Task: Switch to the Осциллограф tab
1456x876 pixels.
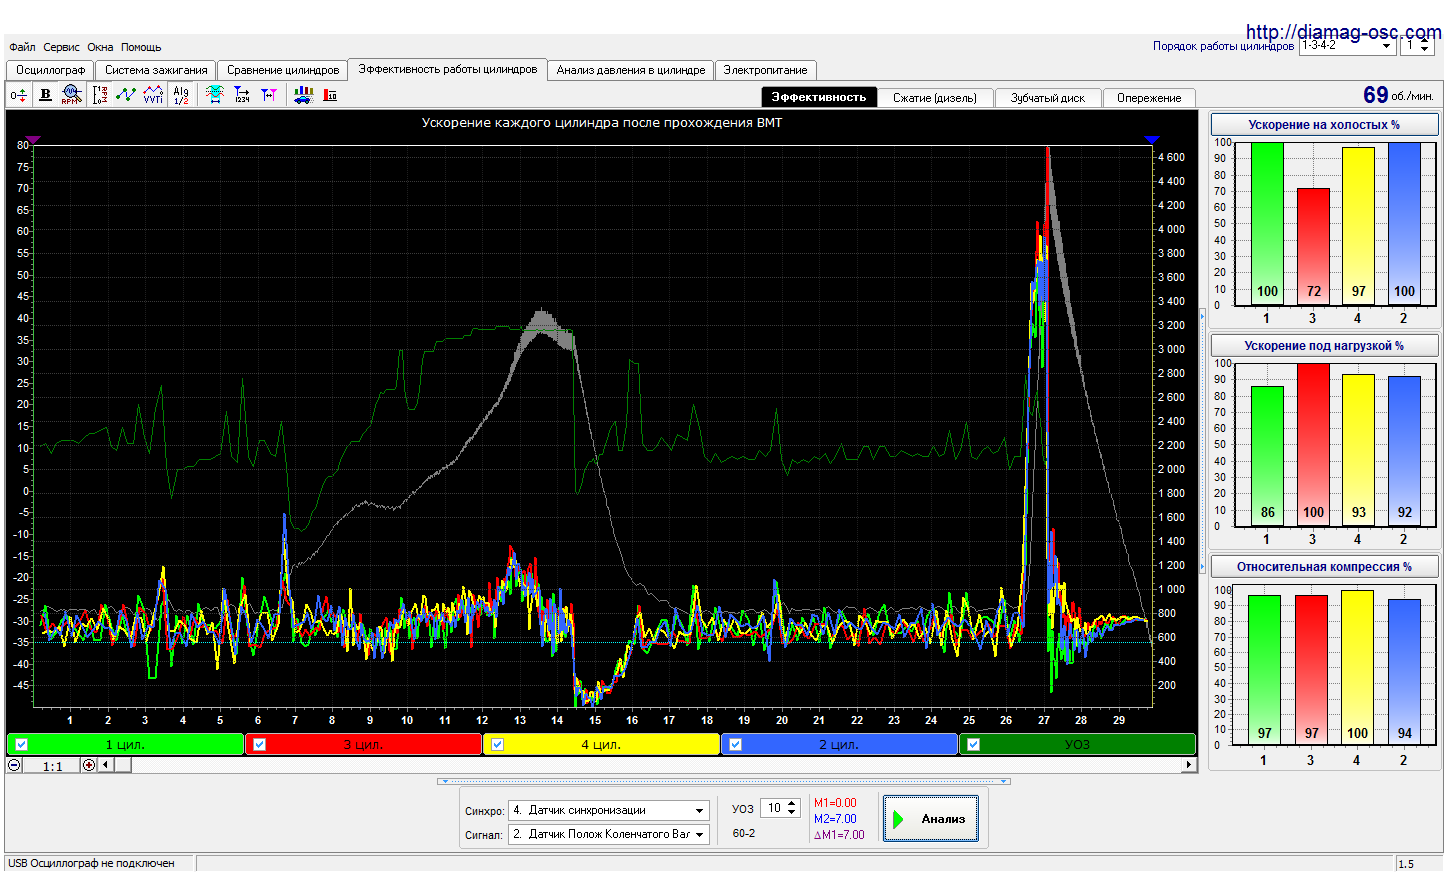Action: tap(50, 70)
